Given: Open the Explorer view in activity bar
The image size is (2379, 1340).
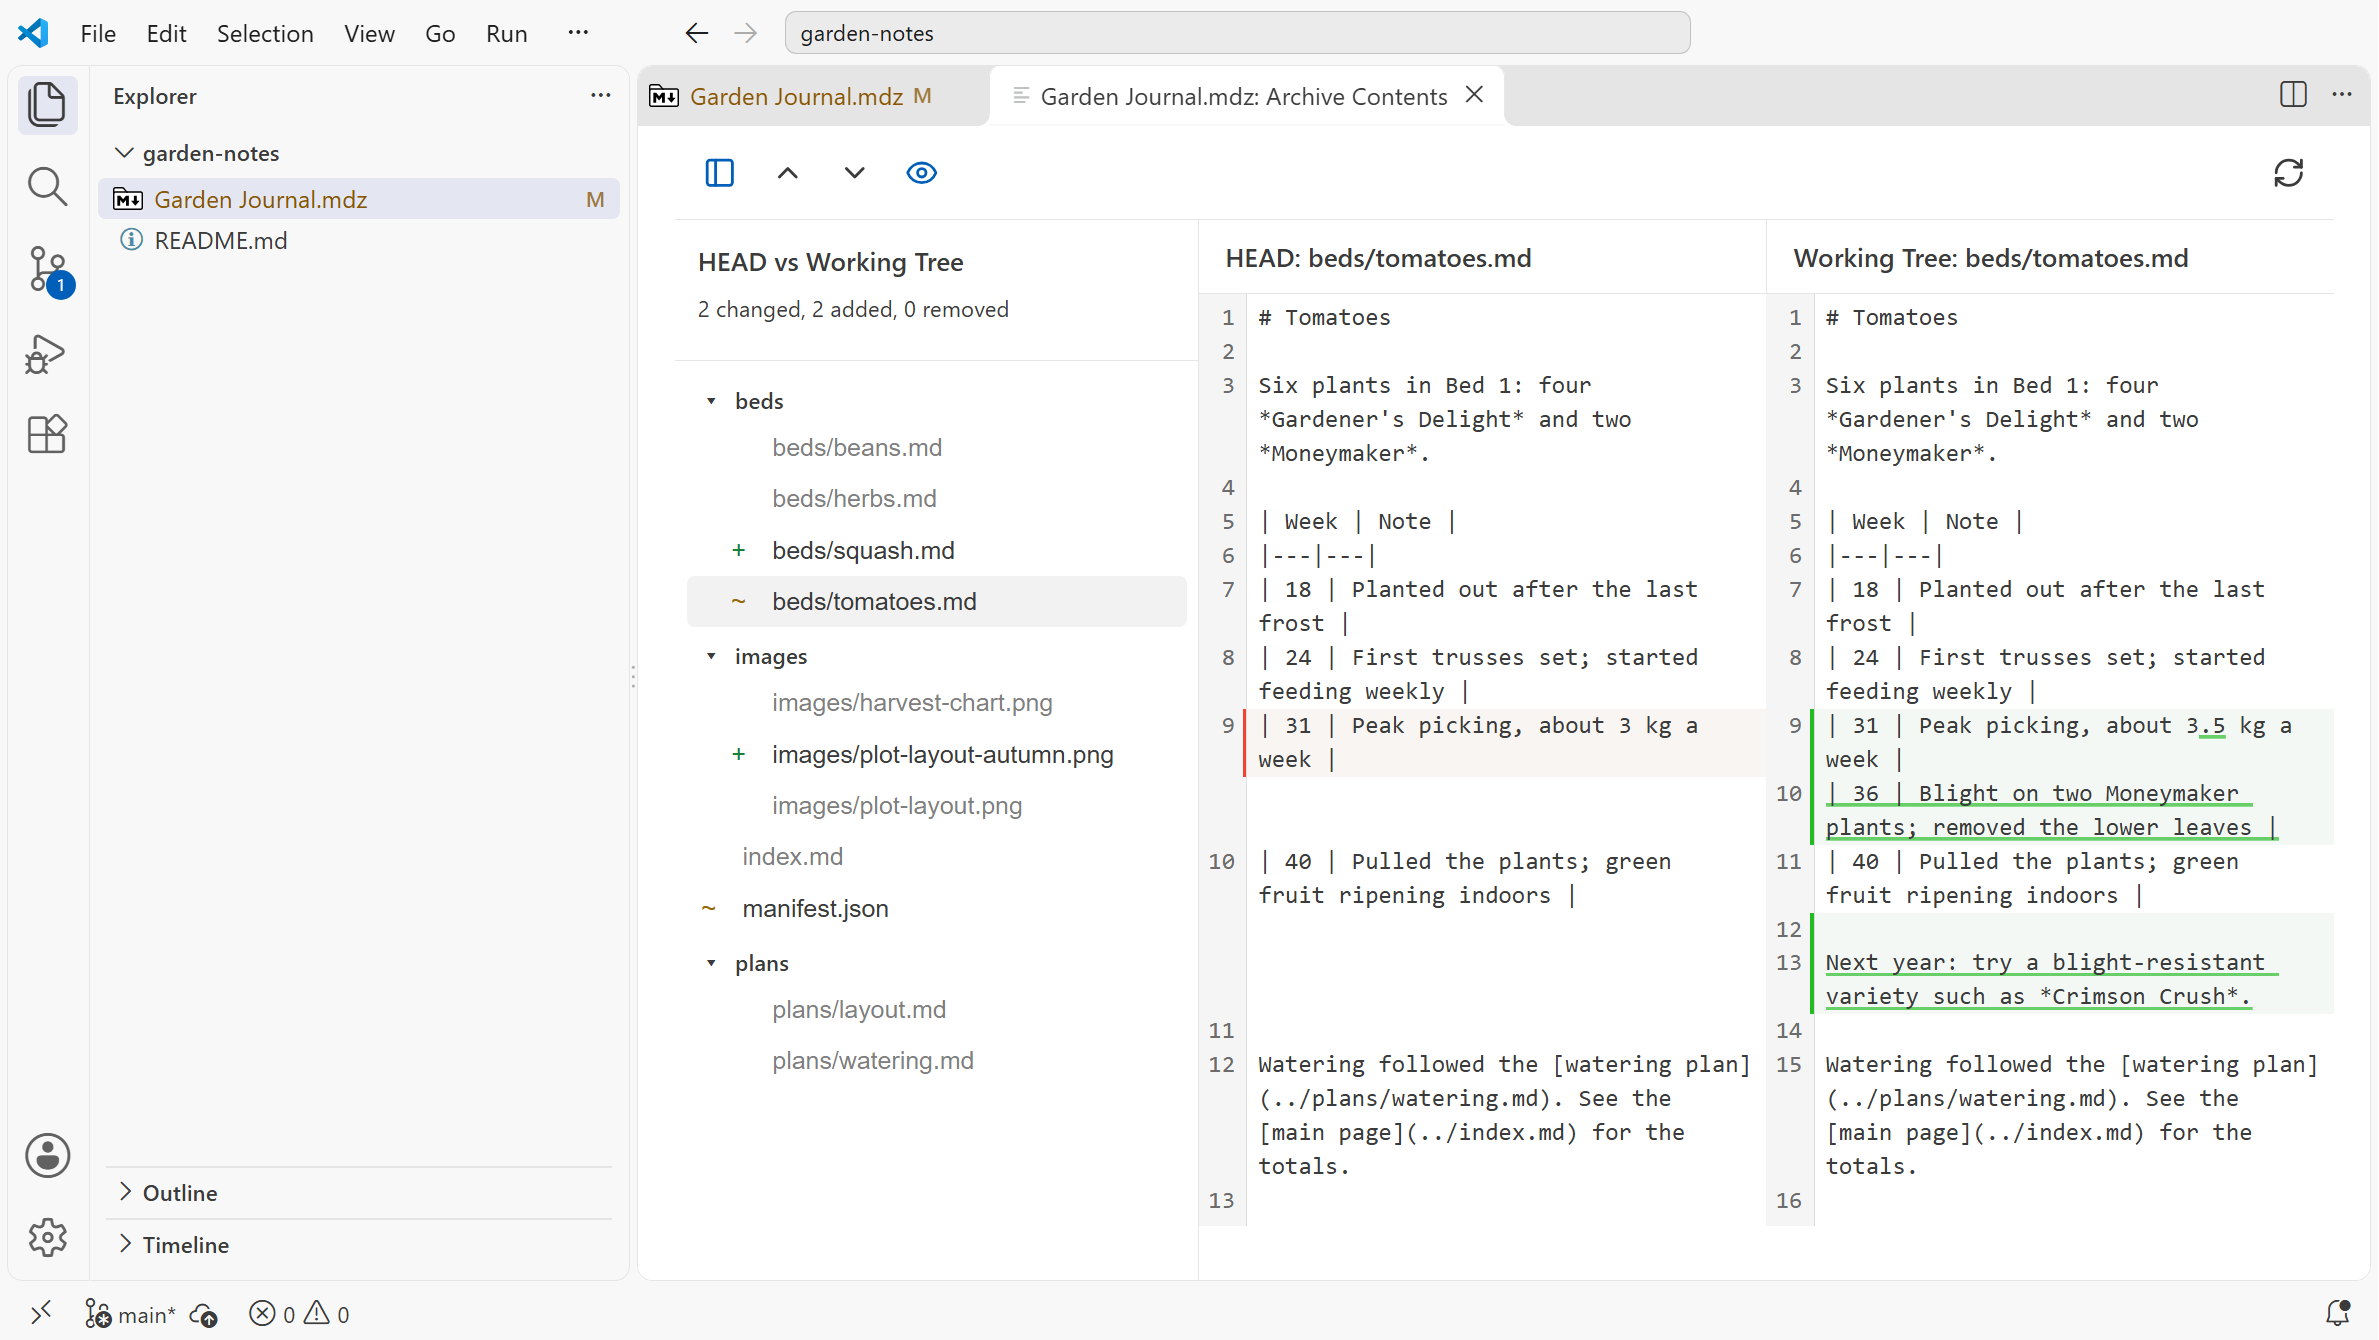Looking at the screenshot, I should click(47, 104).
